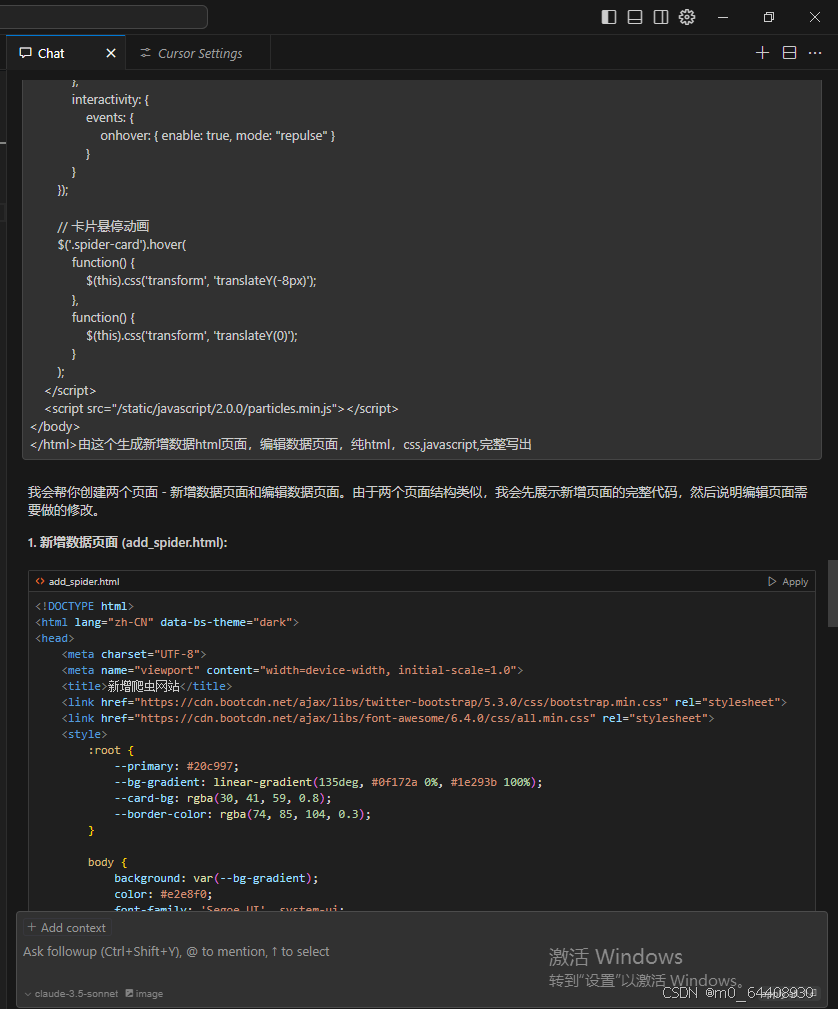Click the Chat tab speech bubble icon

click(25, 53)
